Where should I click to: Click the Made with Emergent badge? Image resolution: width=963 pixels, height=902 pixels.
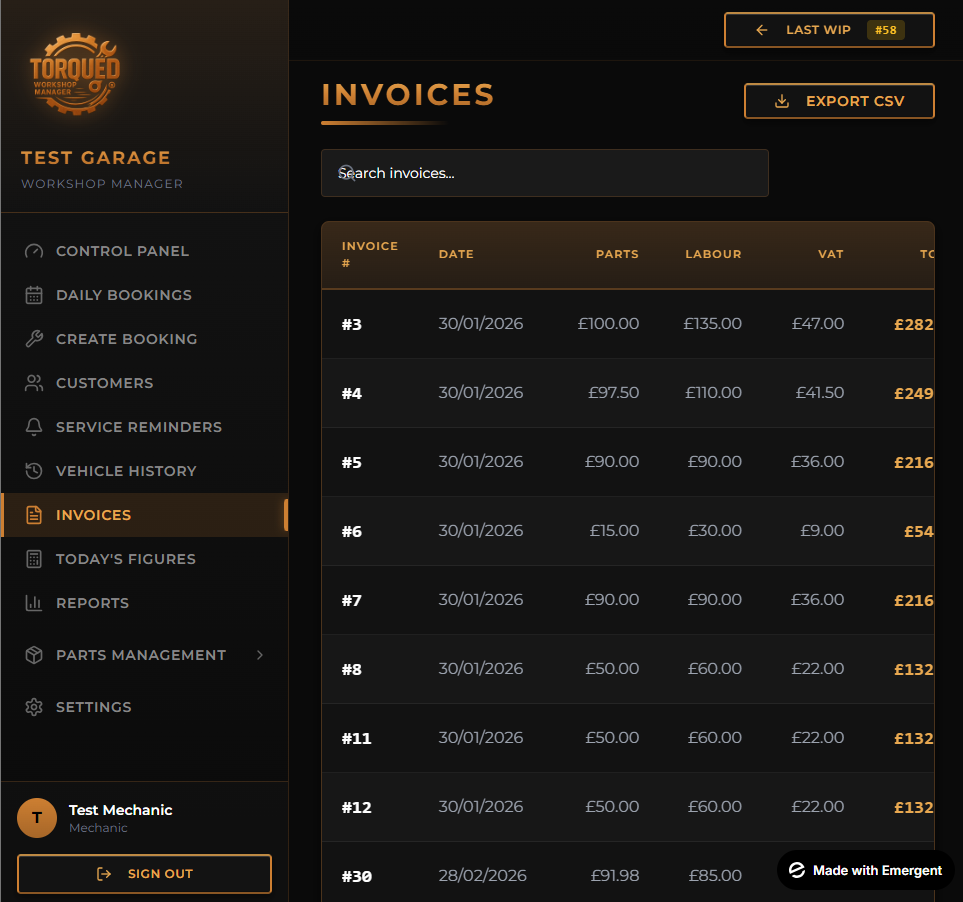(x=866, y=870)
